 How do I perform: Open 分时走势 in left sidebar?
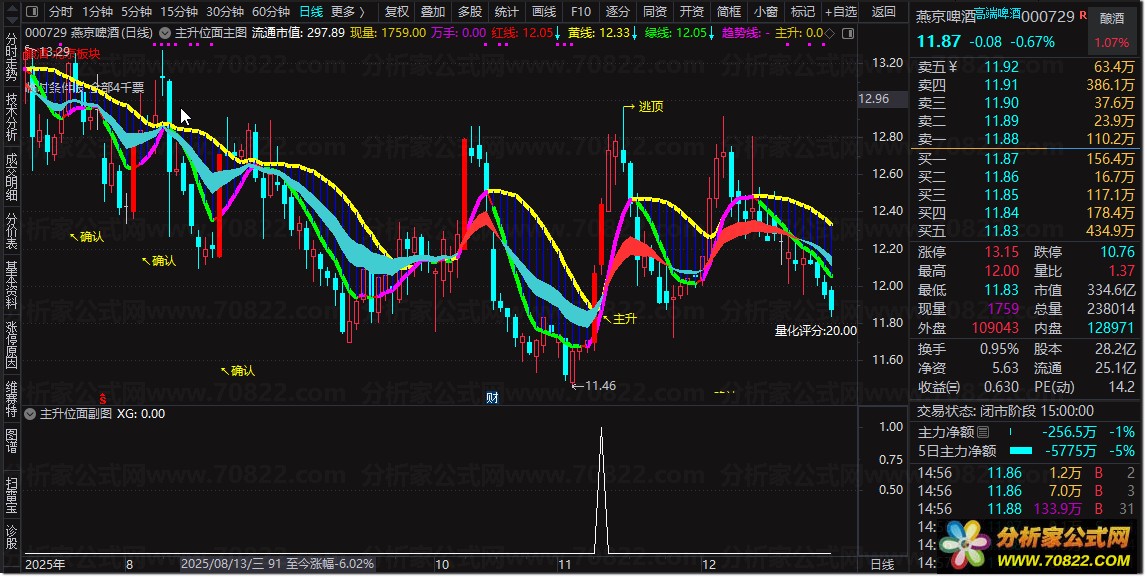pyautogui.click(x=12, y=56)
